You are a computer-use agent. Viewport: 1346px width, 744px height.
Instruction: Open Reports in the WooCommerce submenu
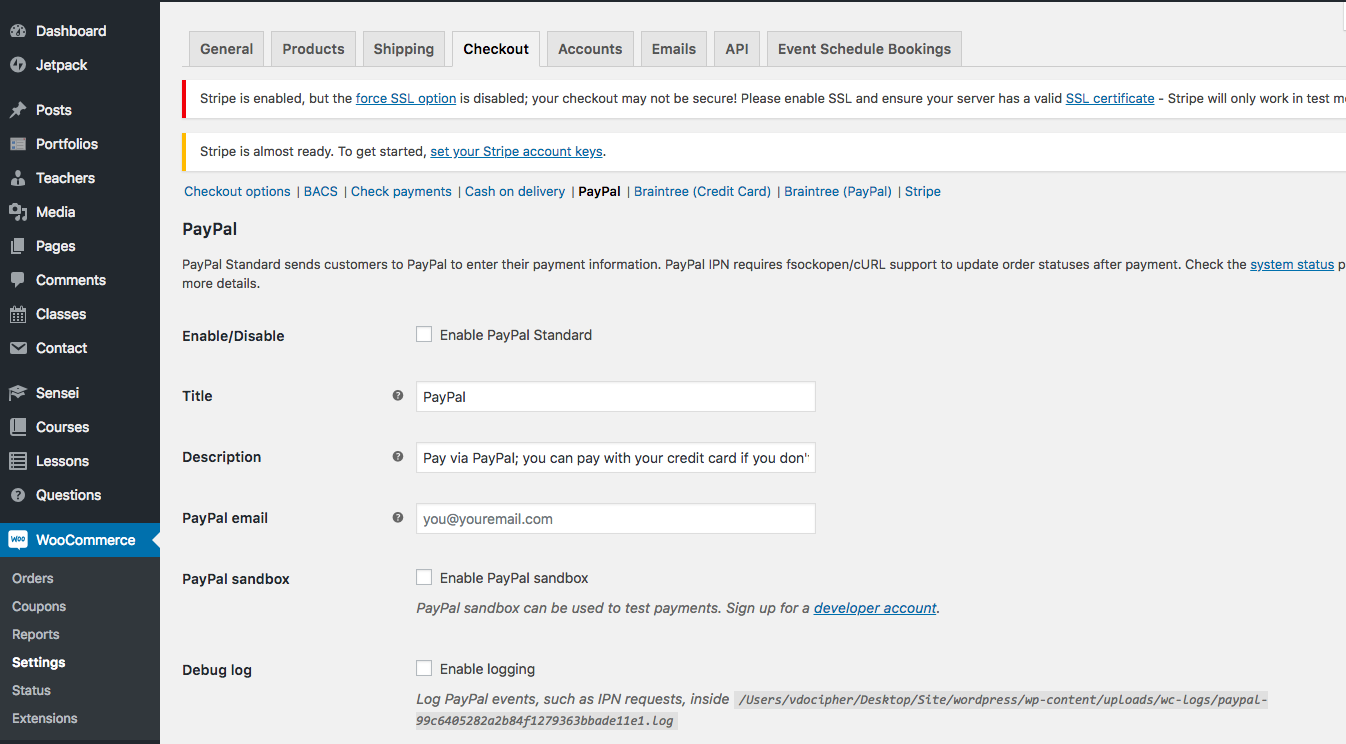point(36,635)
